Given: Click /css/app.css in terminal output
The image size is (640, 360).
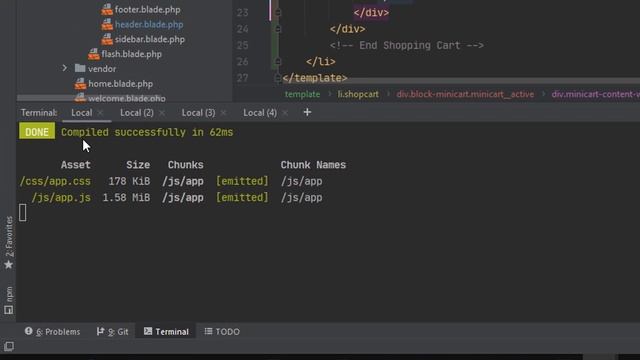Looking at the screenshot, I should (x=55, y=181).
